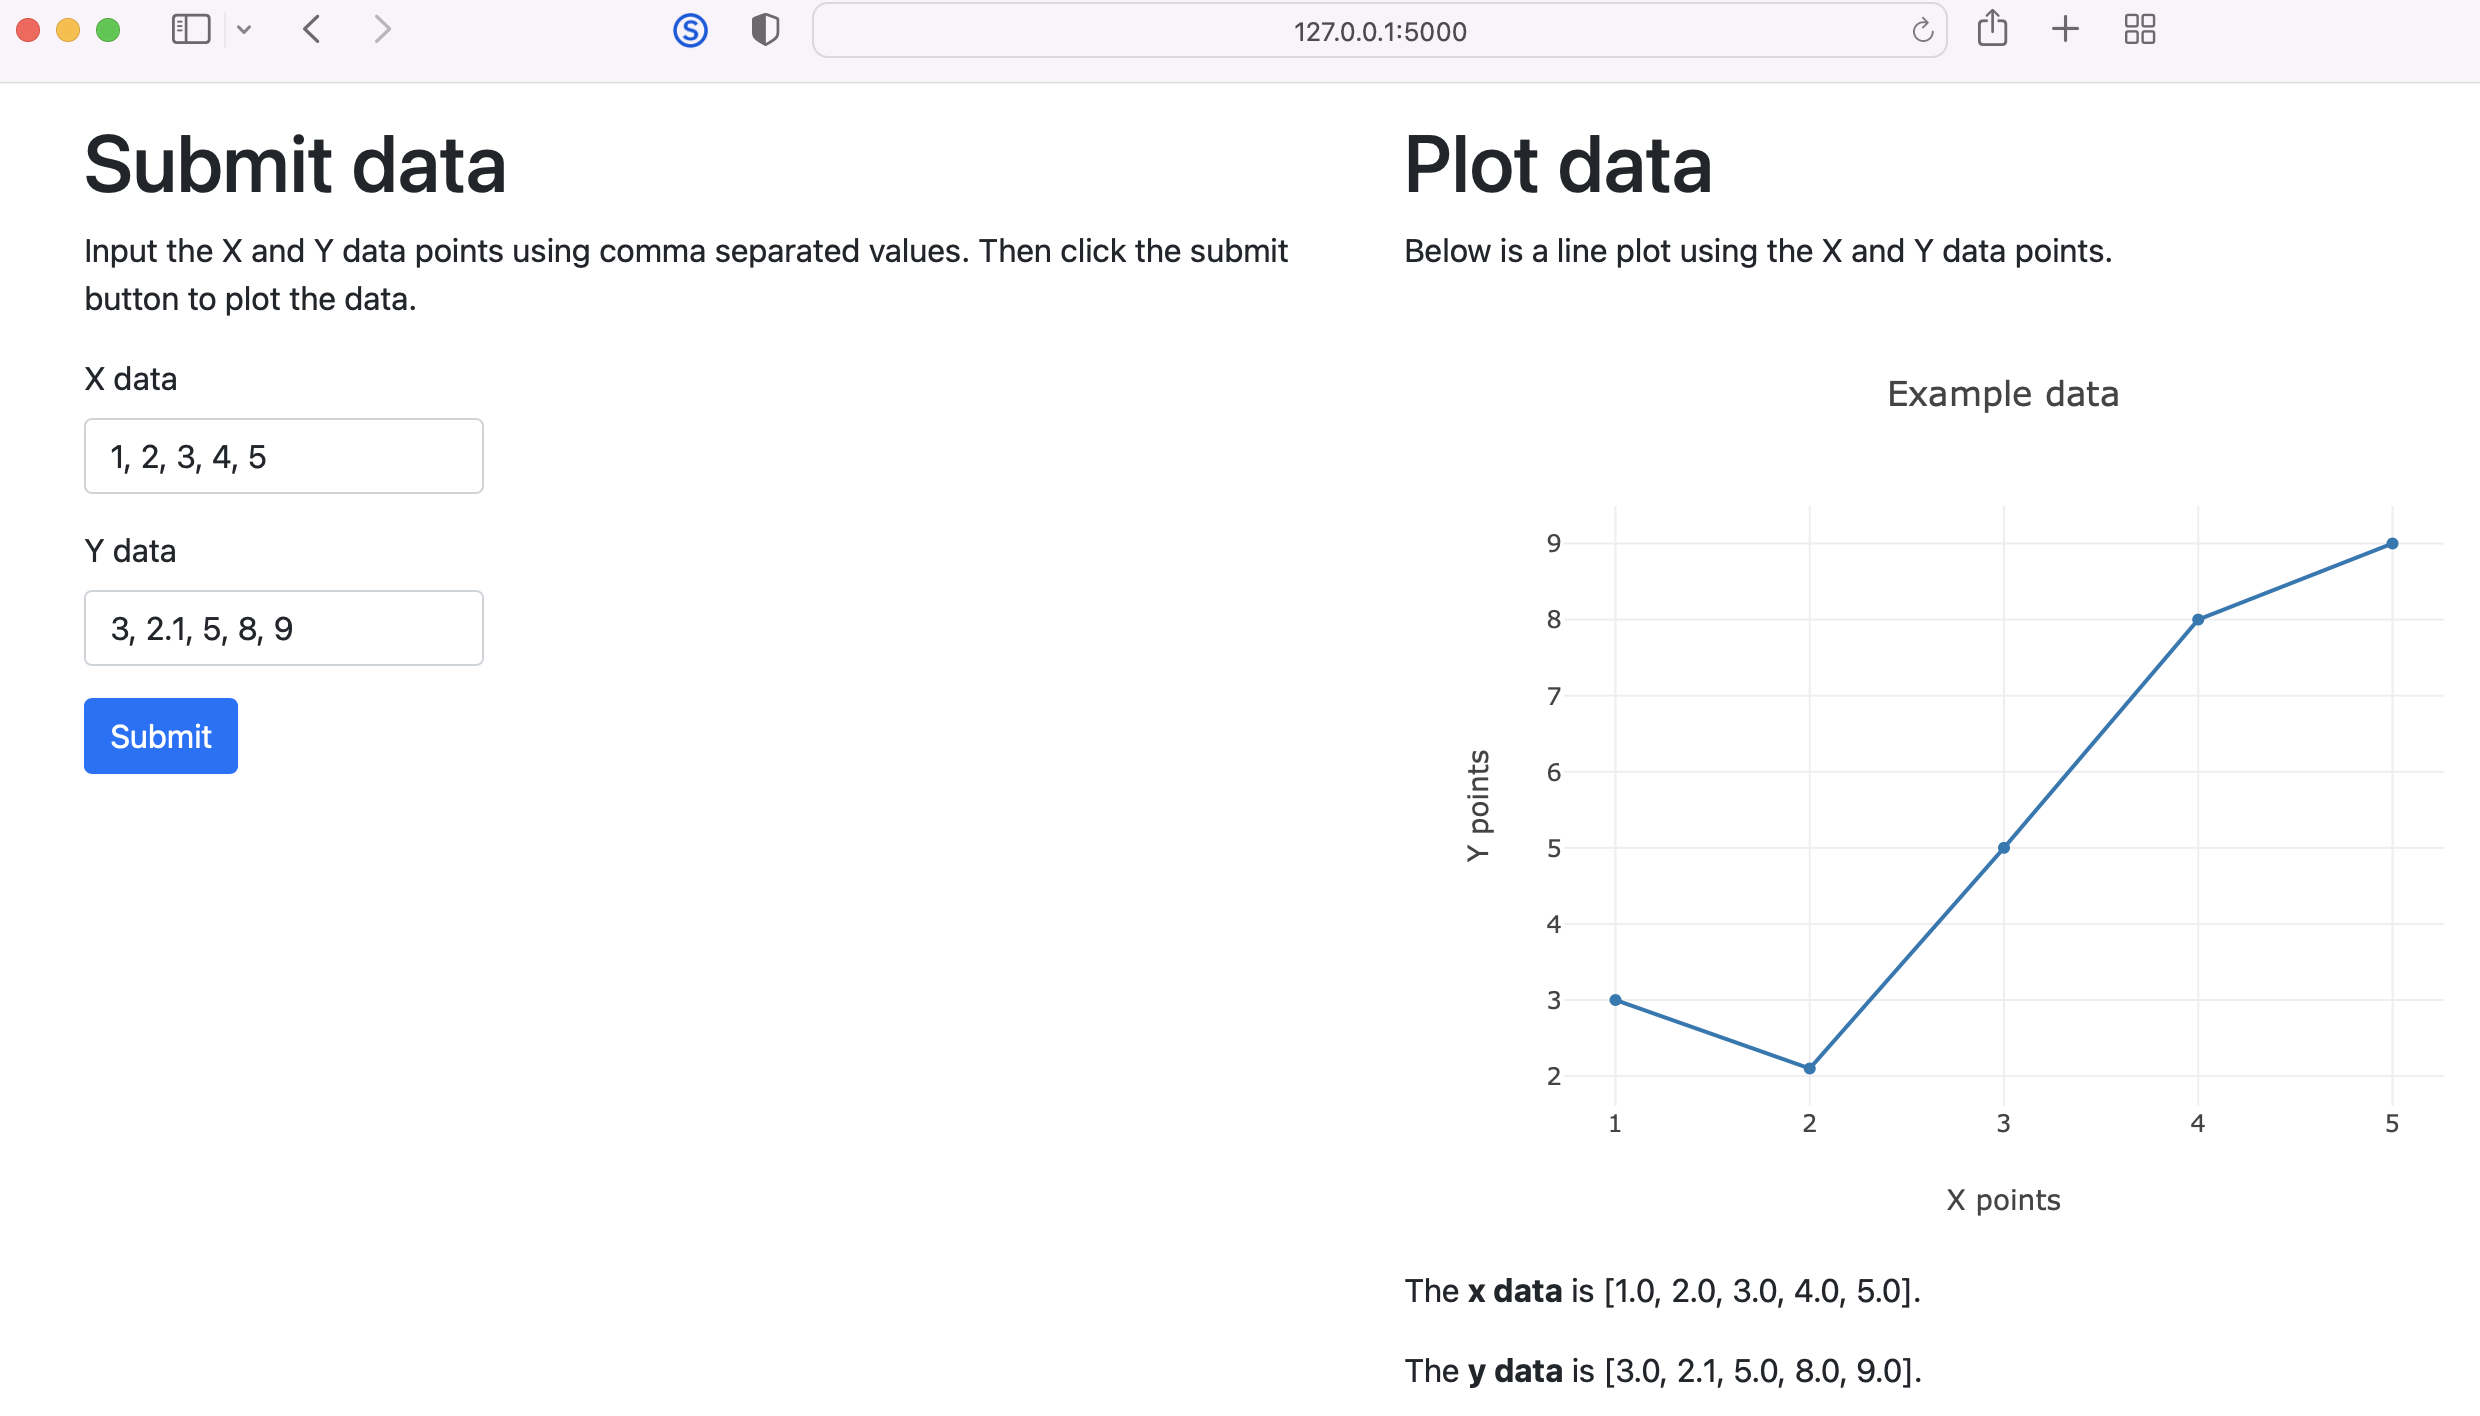Click the plot point at x=4
The width and height of the screenshot is (2480, 1416).
pyautogui.click(x=2198, y=620)
